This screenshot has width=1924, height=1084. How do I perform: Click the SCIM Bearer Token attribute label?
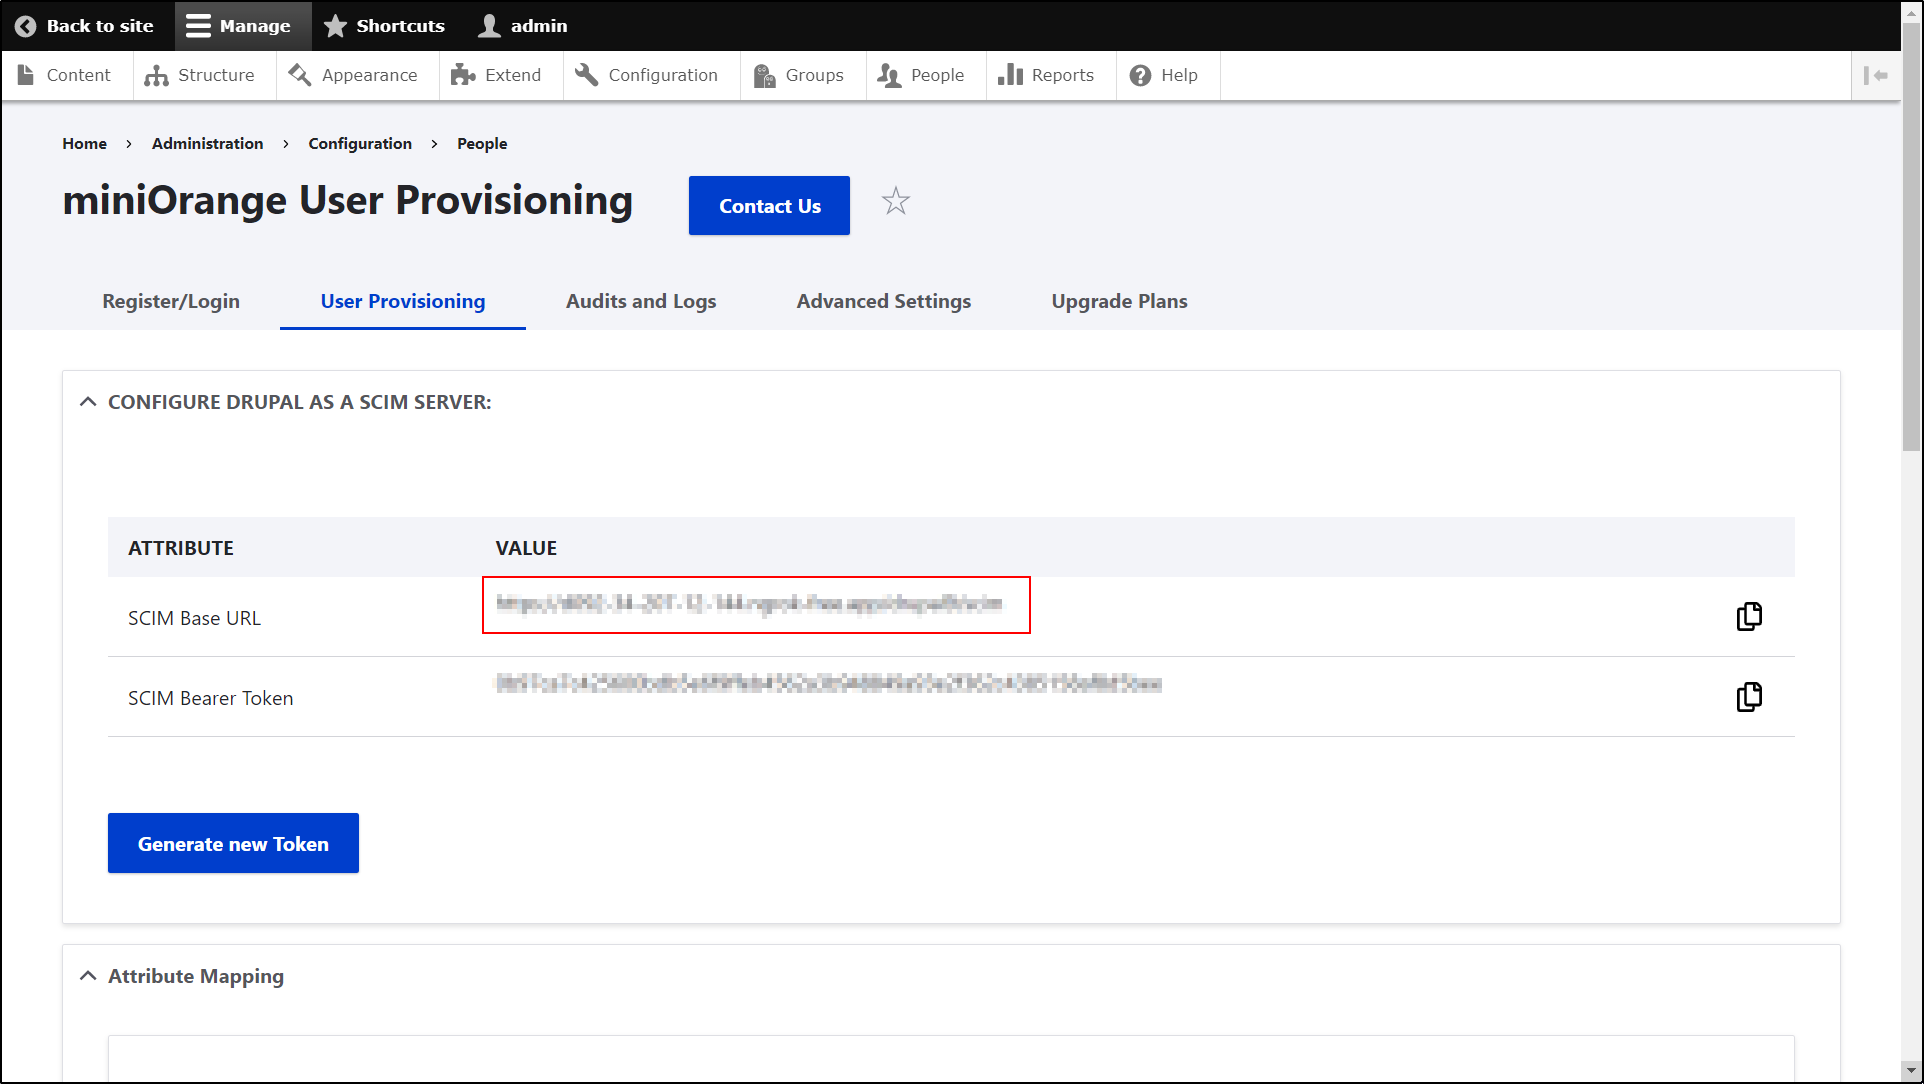(210, 698)
